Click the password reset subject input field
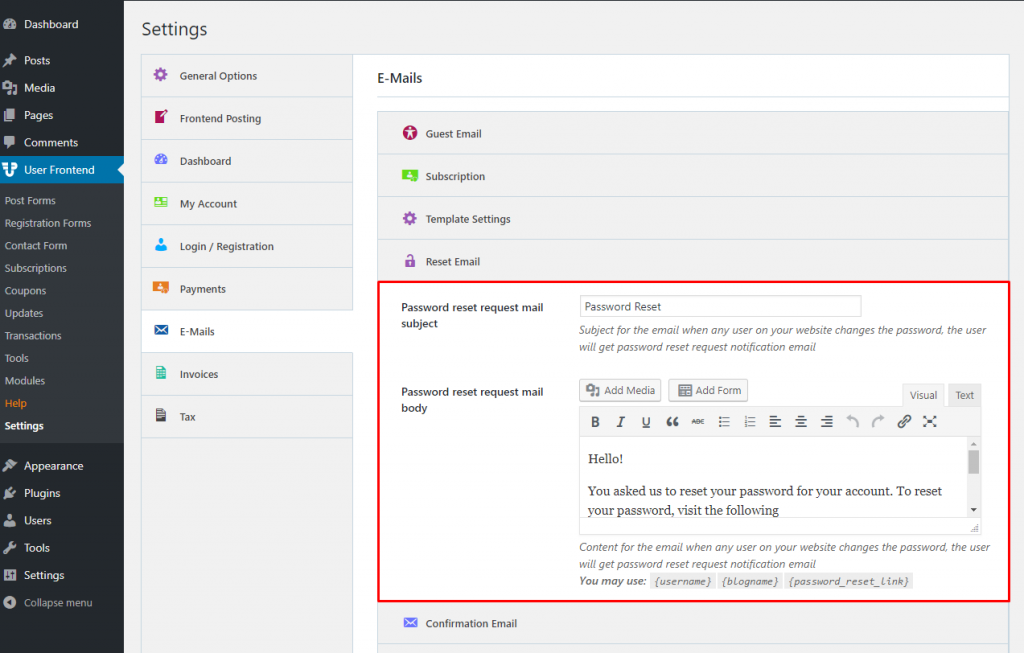The image size is (1024, 653). tap(719, 305)
